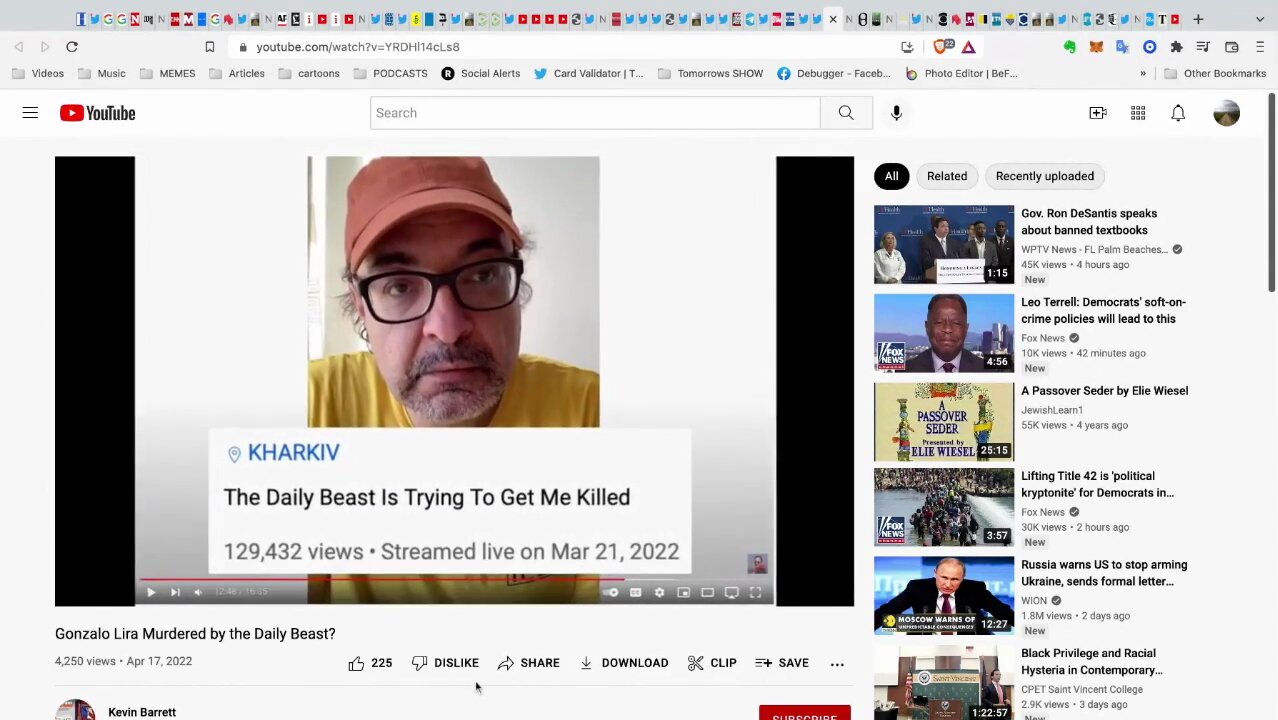Click the DISLIKE thumbs down button
Image resolution: width=1278 pixels, height=720 pixels.
(x=445, y=663)
